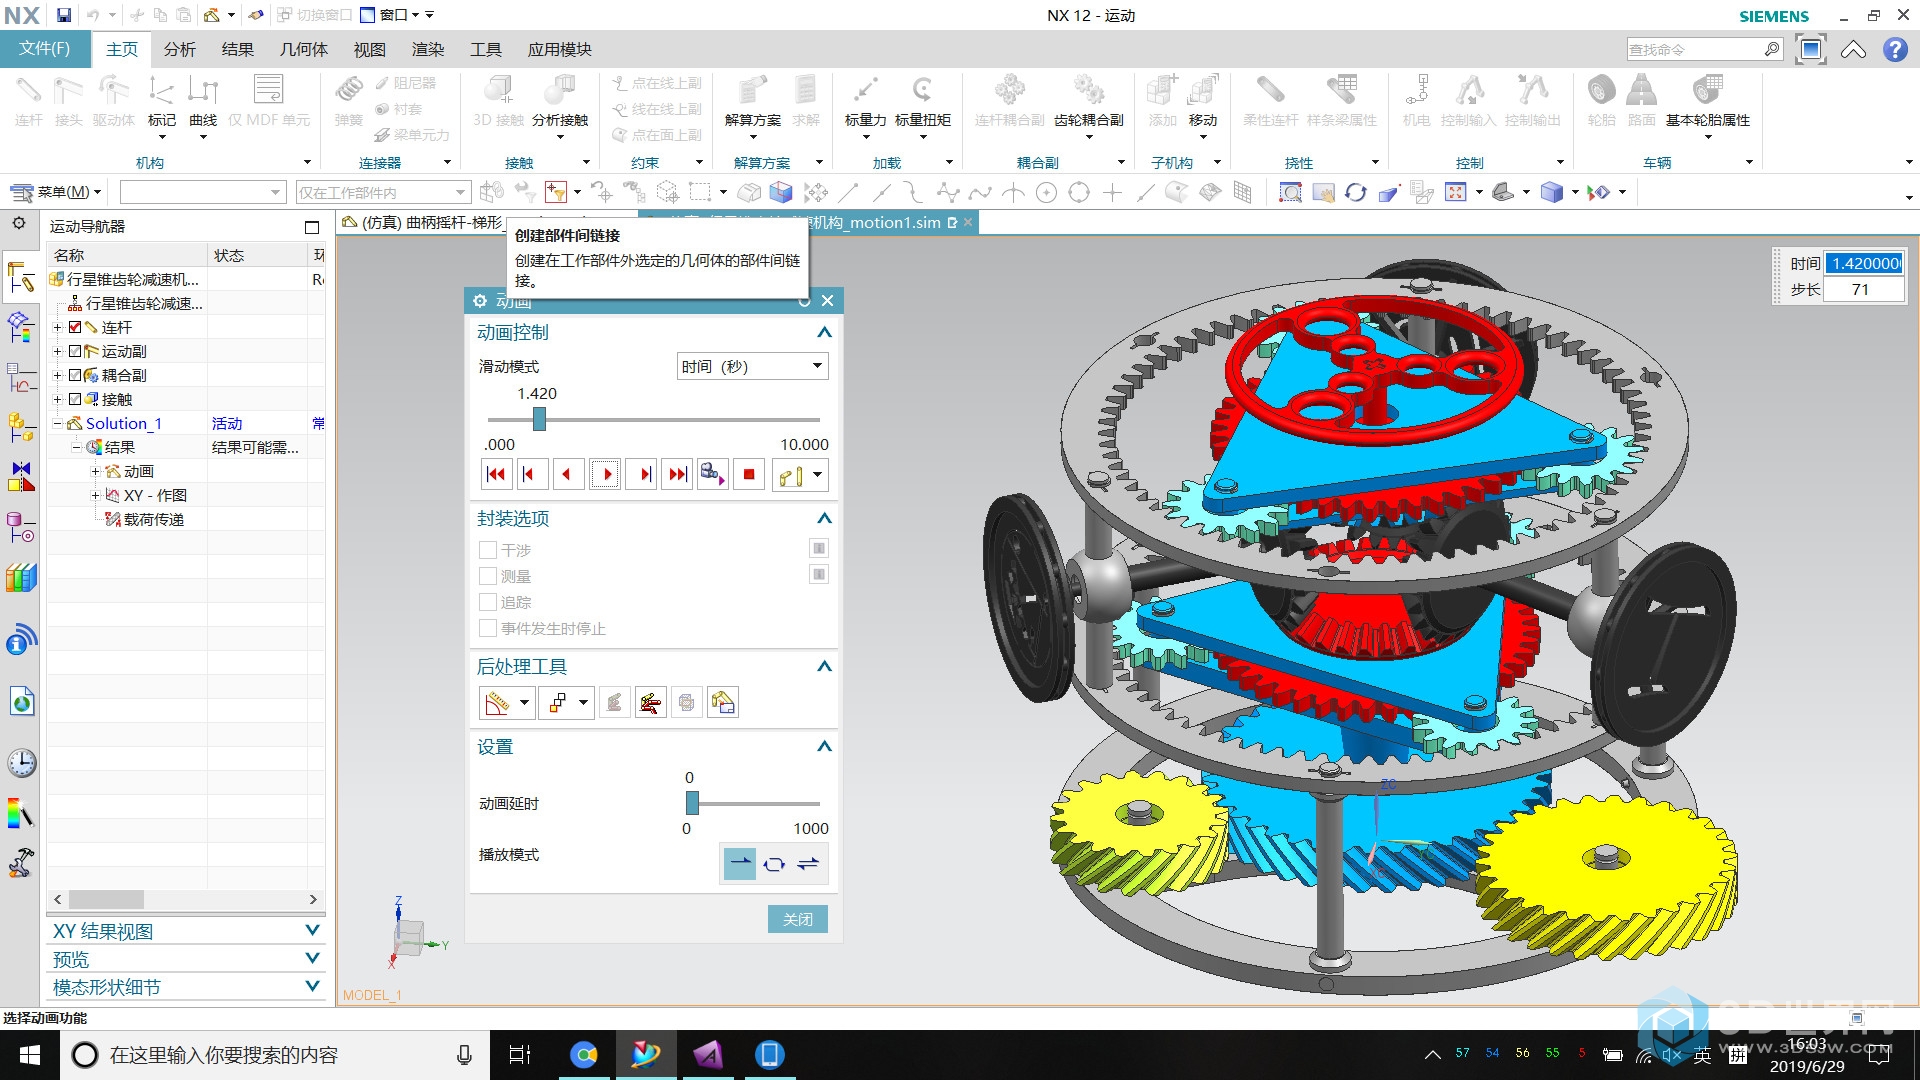Click the time slider handle
The width and height of the screenshot is (1920, 1080).
click(539, 419)
